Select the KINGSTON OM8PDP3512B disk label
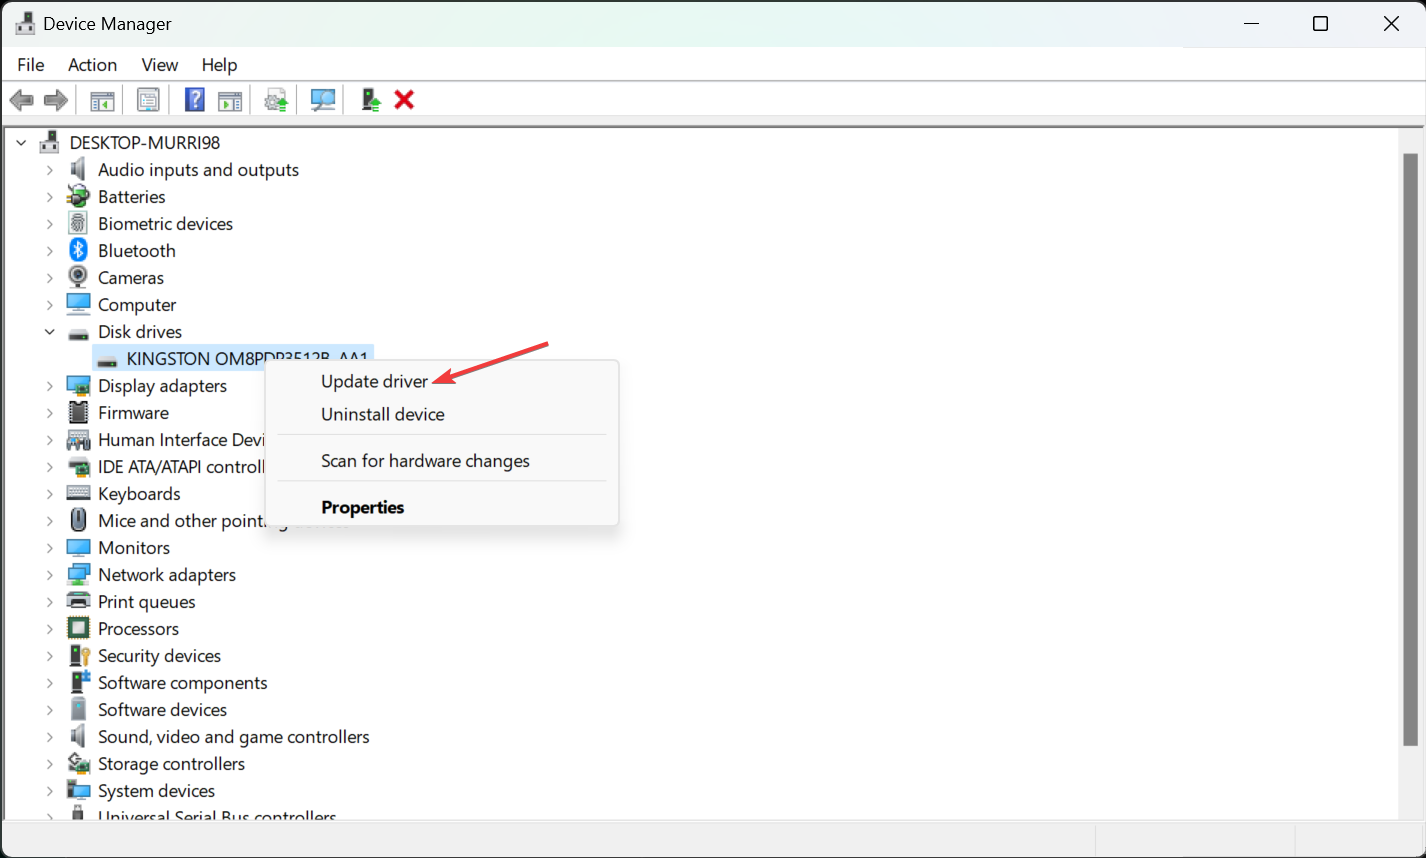This screenshot has height=858, width=1426. pos(247,359)
